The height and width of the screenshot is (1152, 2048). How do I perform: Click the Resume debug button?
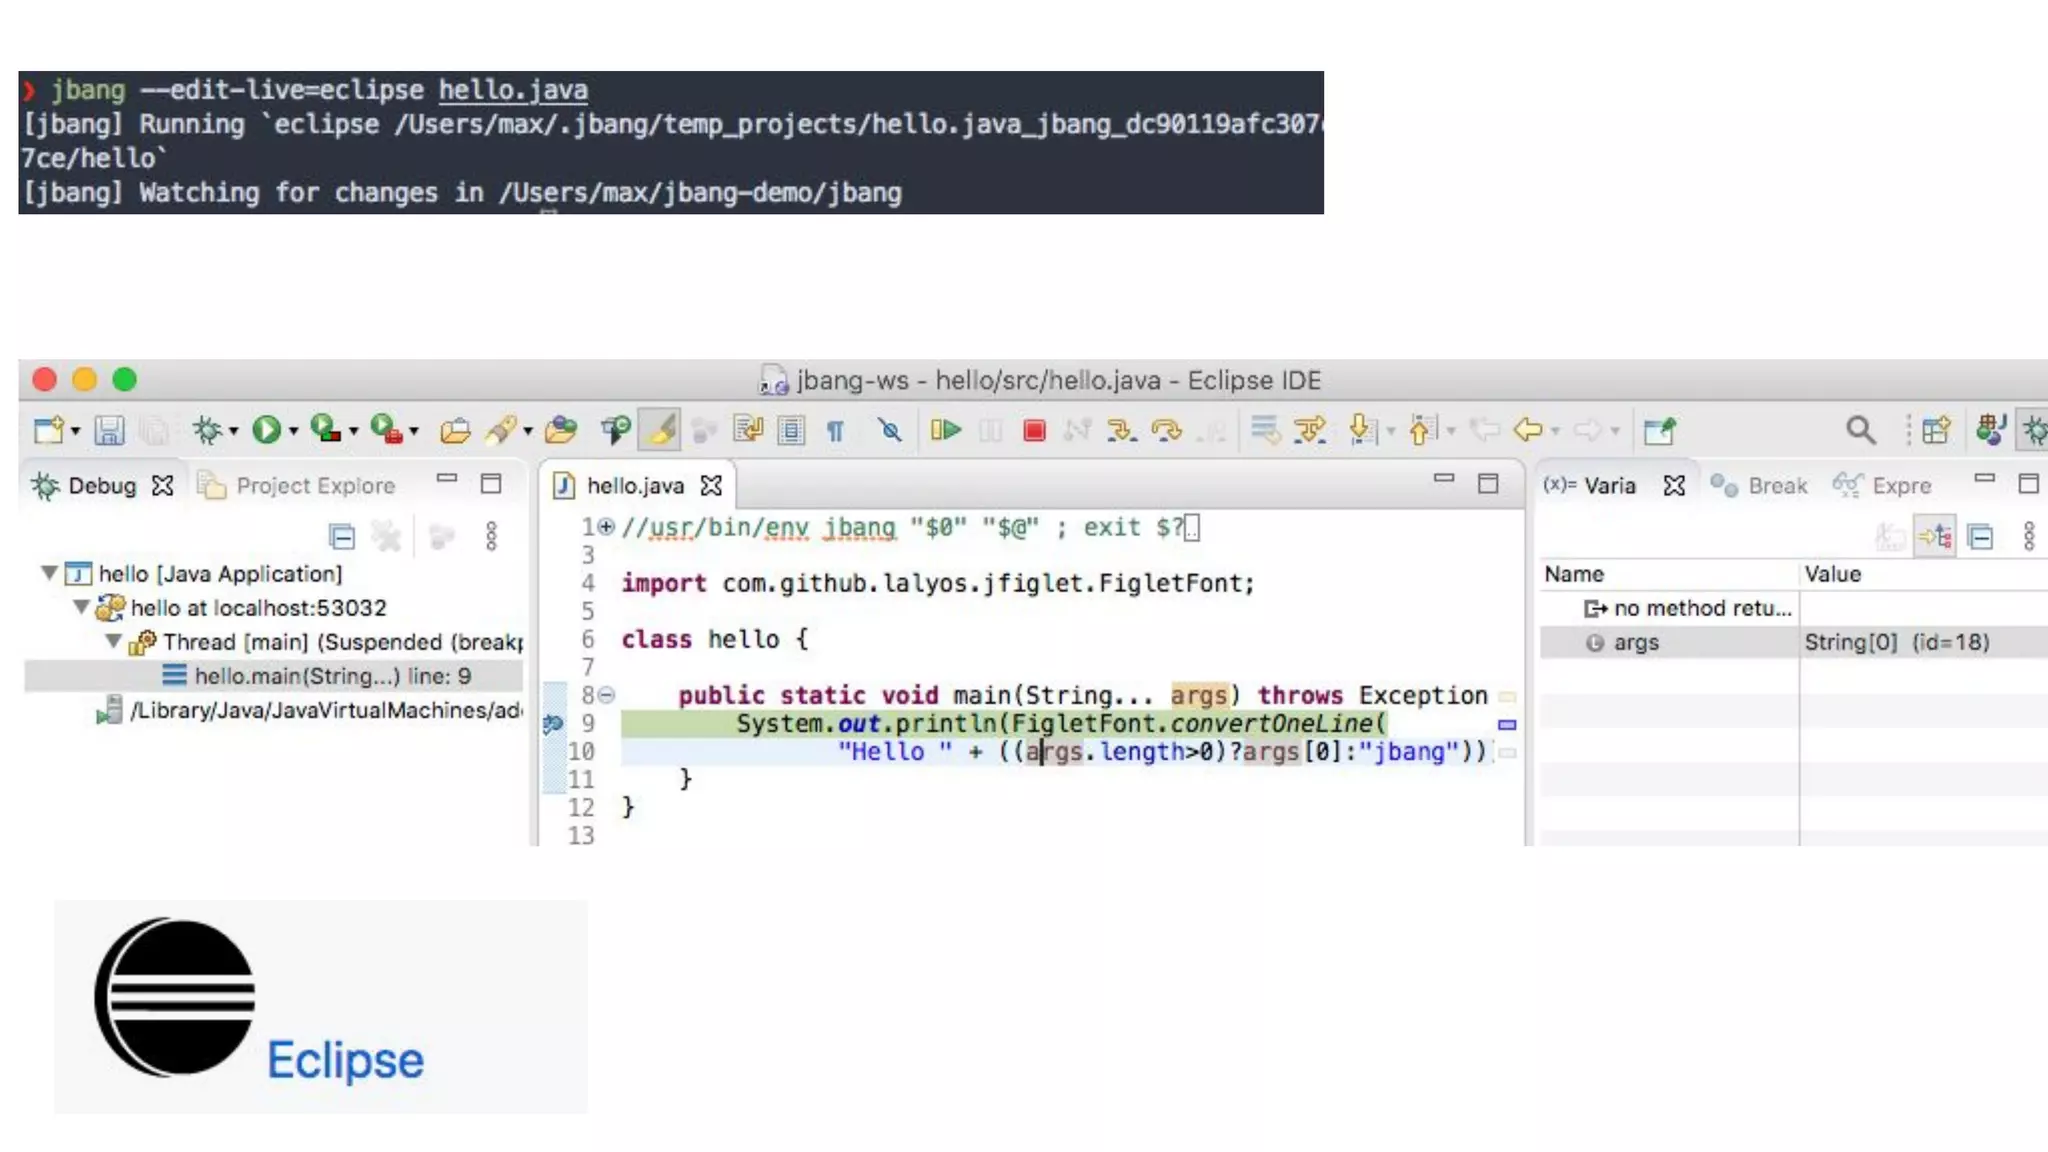[x=945, y=430]
